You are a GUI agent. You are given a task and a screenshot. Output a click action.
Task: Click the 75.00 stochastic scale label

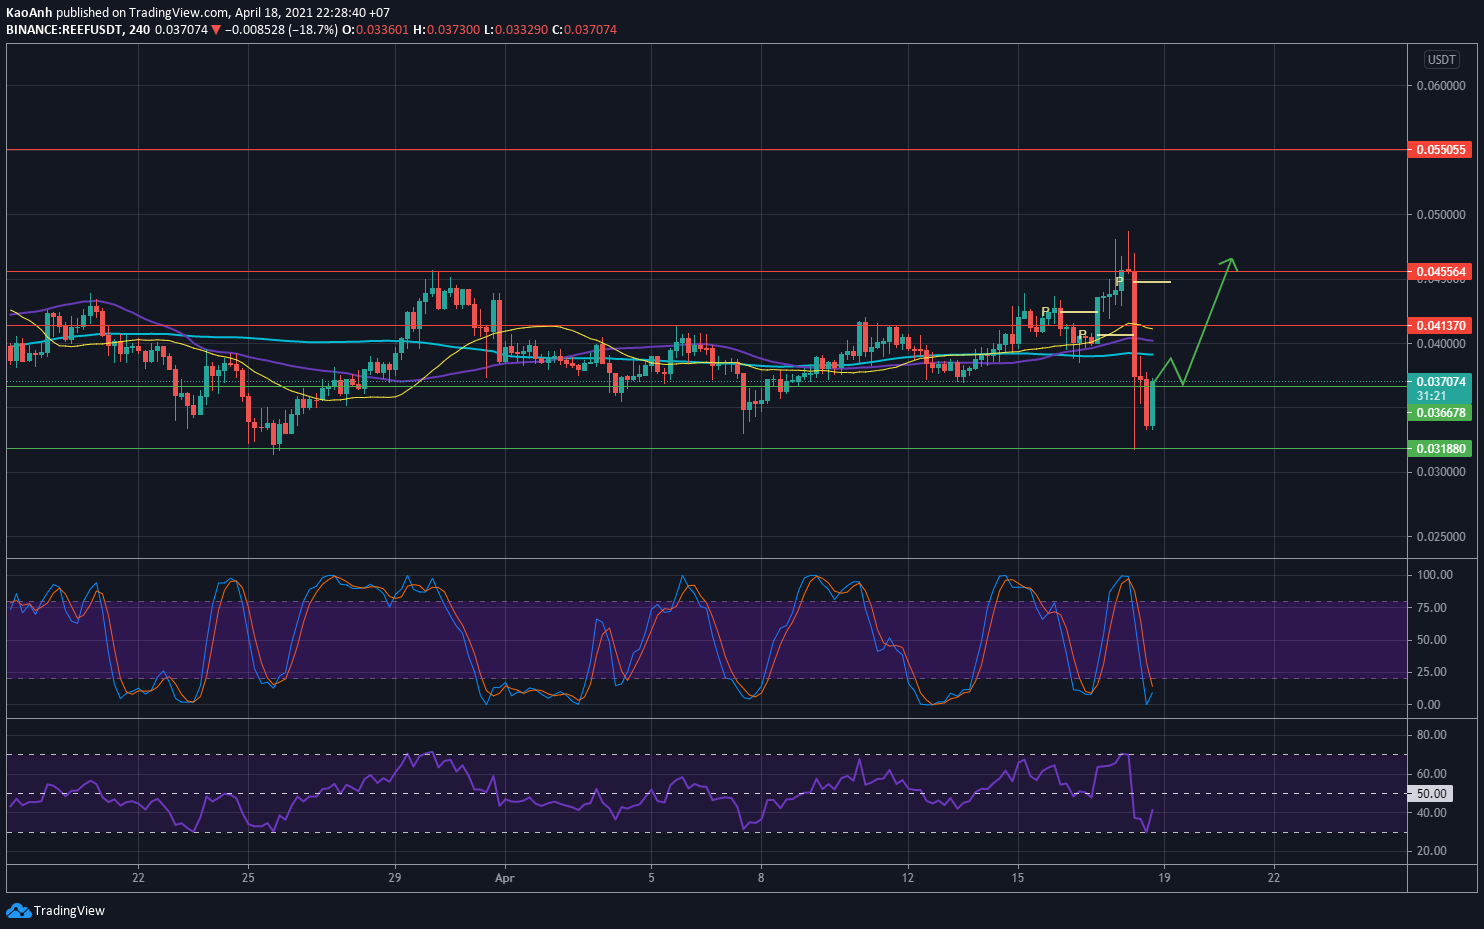[1432, 608]
